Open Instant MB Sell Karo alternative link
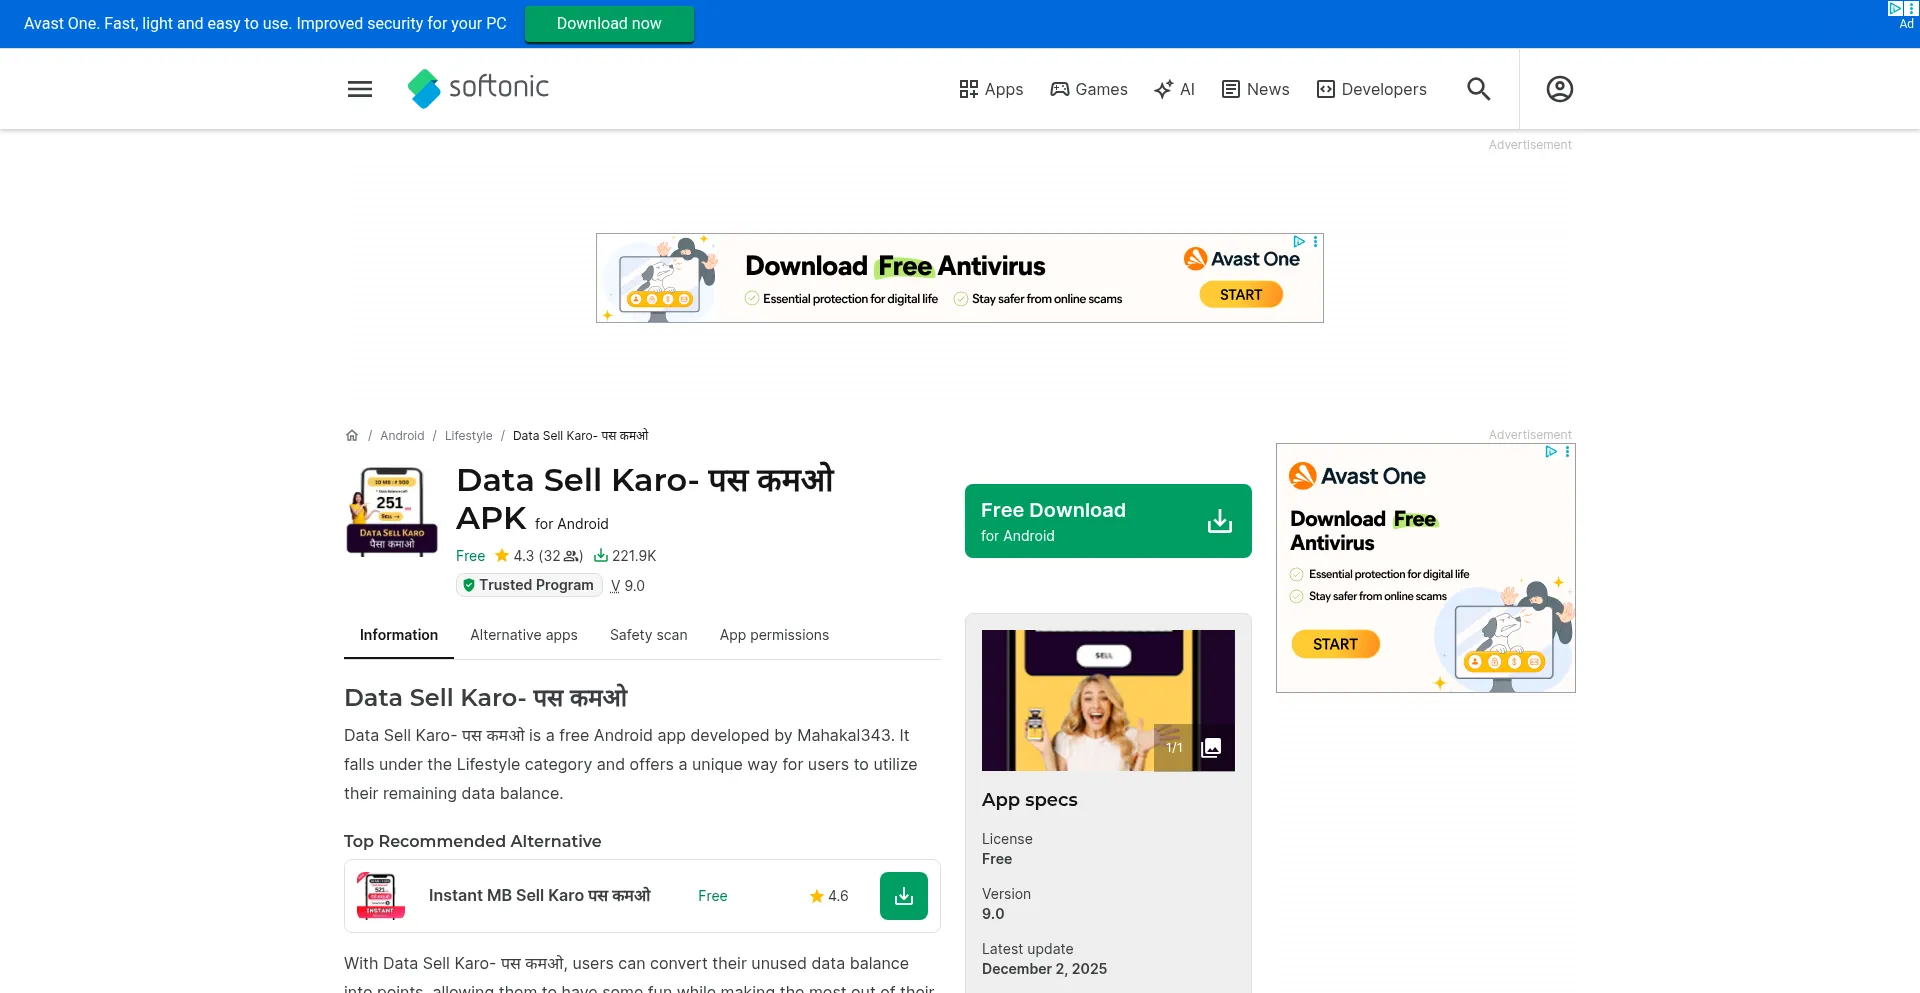 pyautogui.click(x=540, y=896)
